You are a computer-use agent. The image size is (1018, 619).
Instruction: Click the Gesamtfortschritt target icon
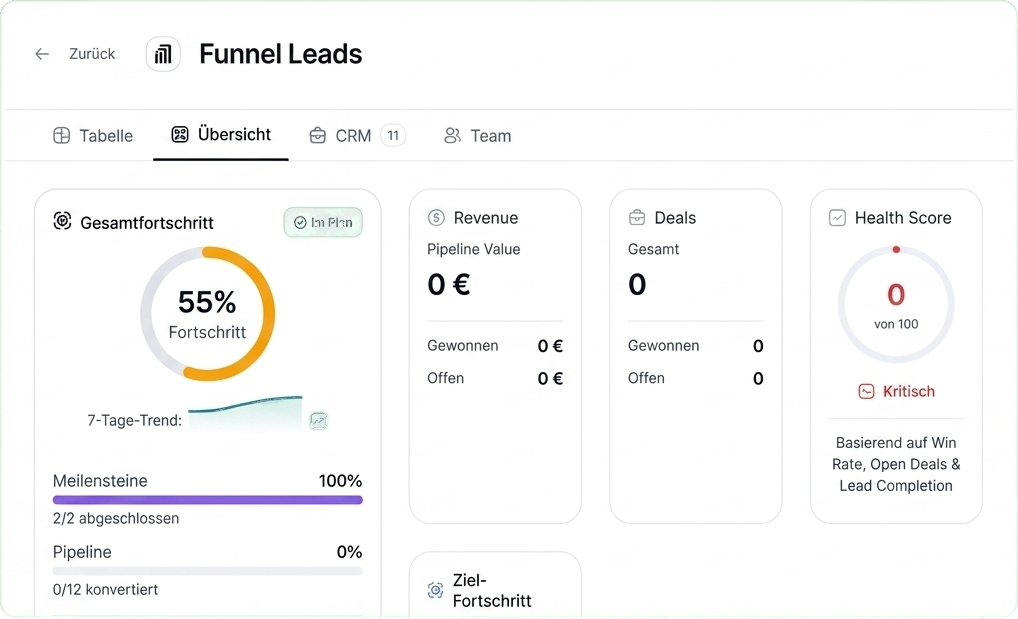click(x=62, y=221)
